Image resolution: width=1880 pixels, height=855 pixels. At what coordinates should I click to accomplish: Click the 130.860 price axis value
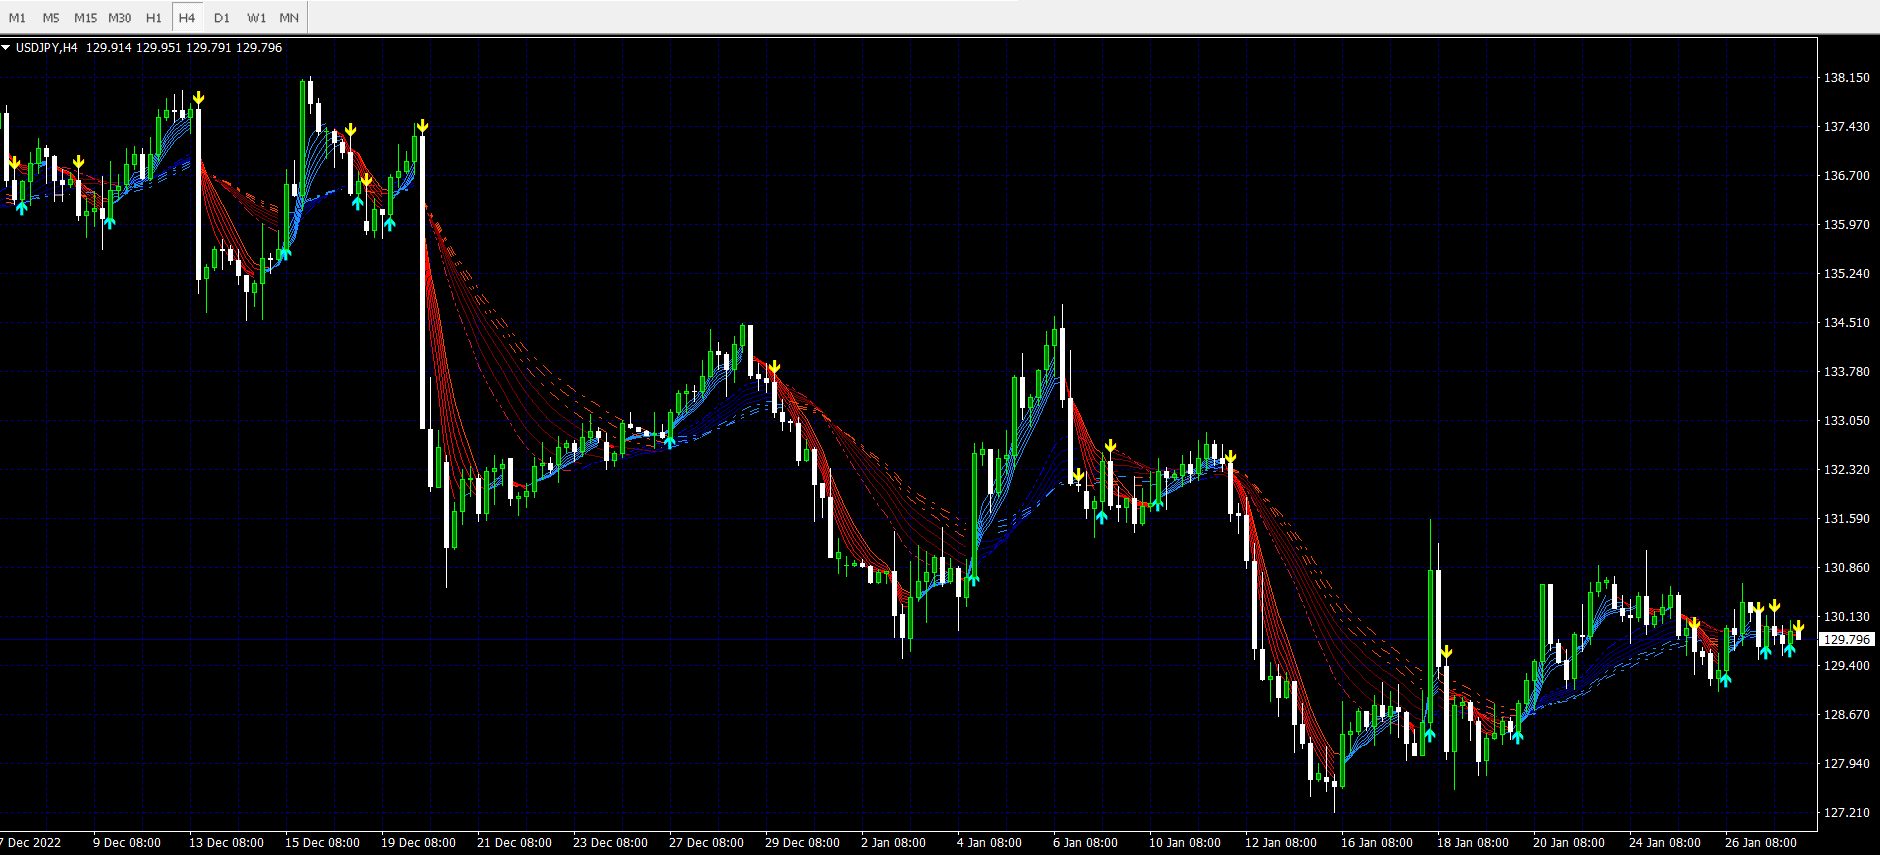[1846, 567]
